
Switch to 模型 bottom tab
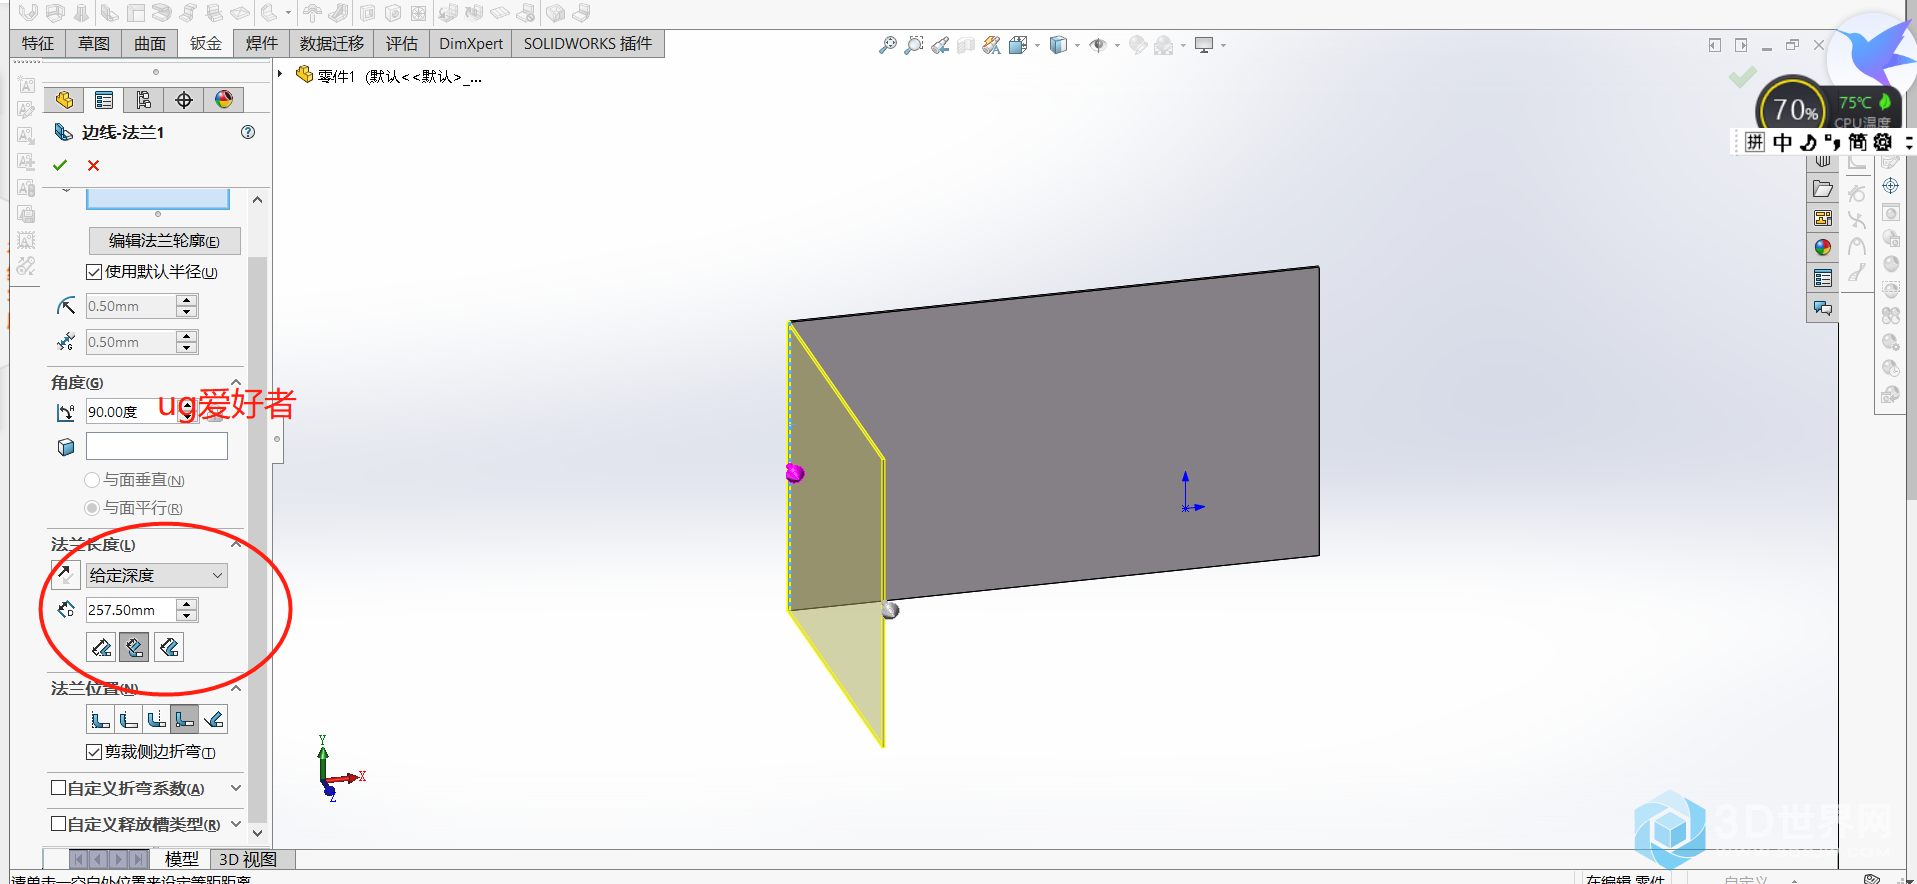point(182,859)
